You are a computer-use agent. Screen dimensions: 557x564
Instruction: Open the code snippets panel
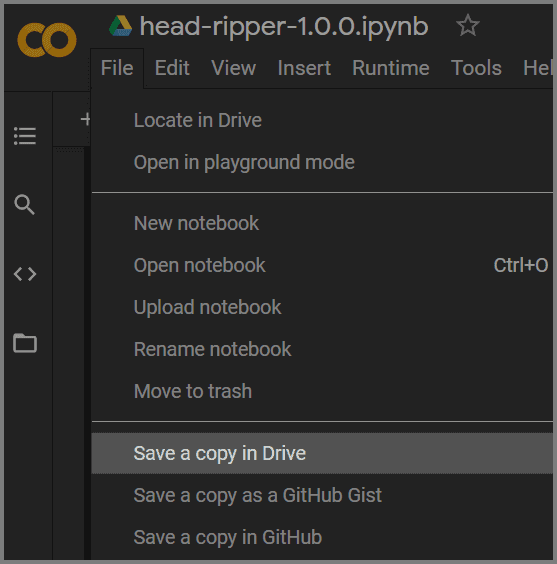25,274
